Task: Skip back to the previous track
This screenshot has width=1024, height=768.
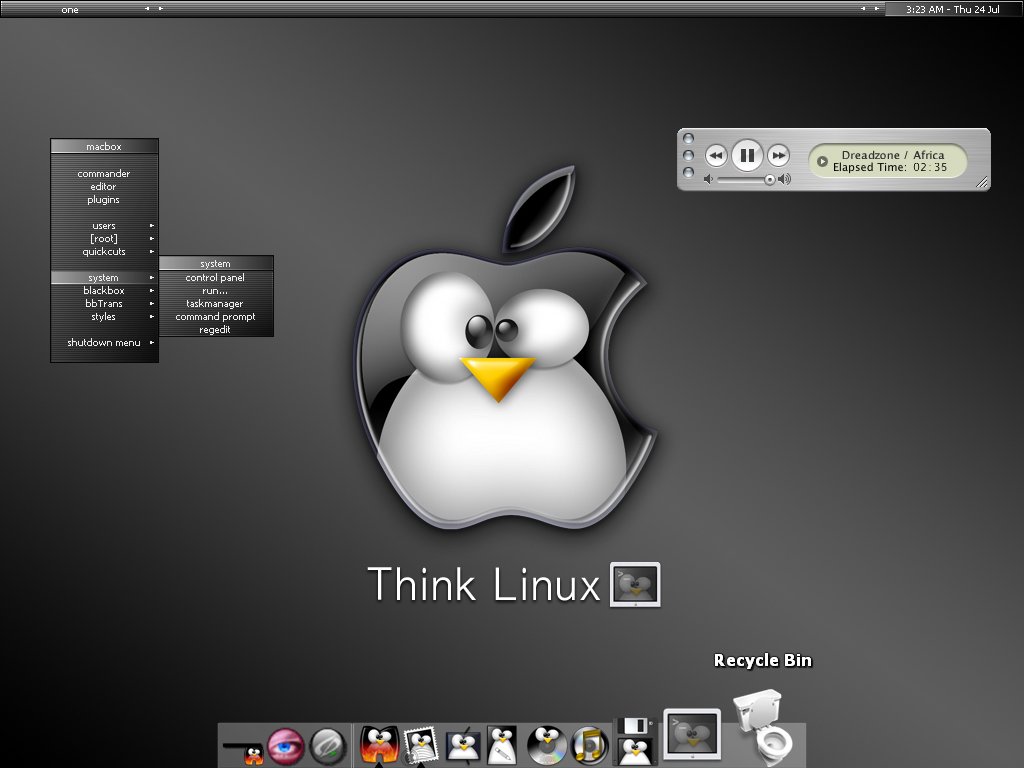Action: [716, 155]
